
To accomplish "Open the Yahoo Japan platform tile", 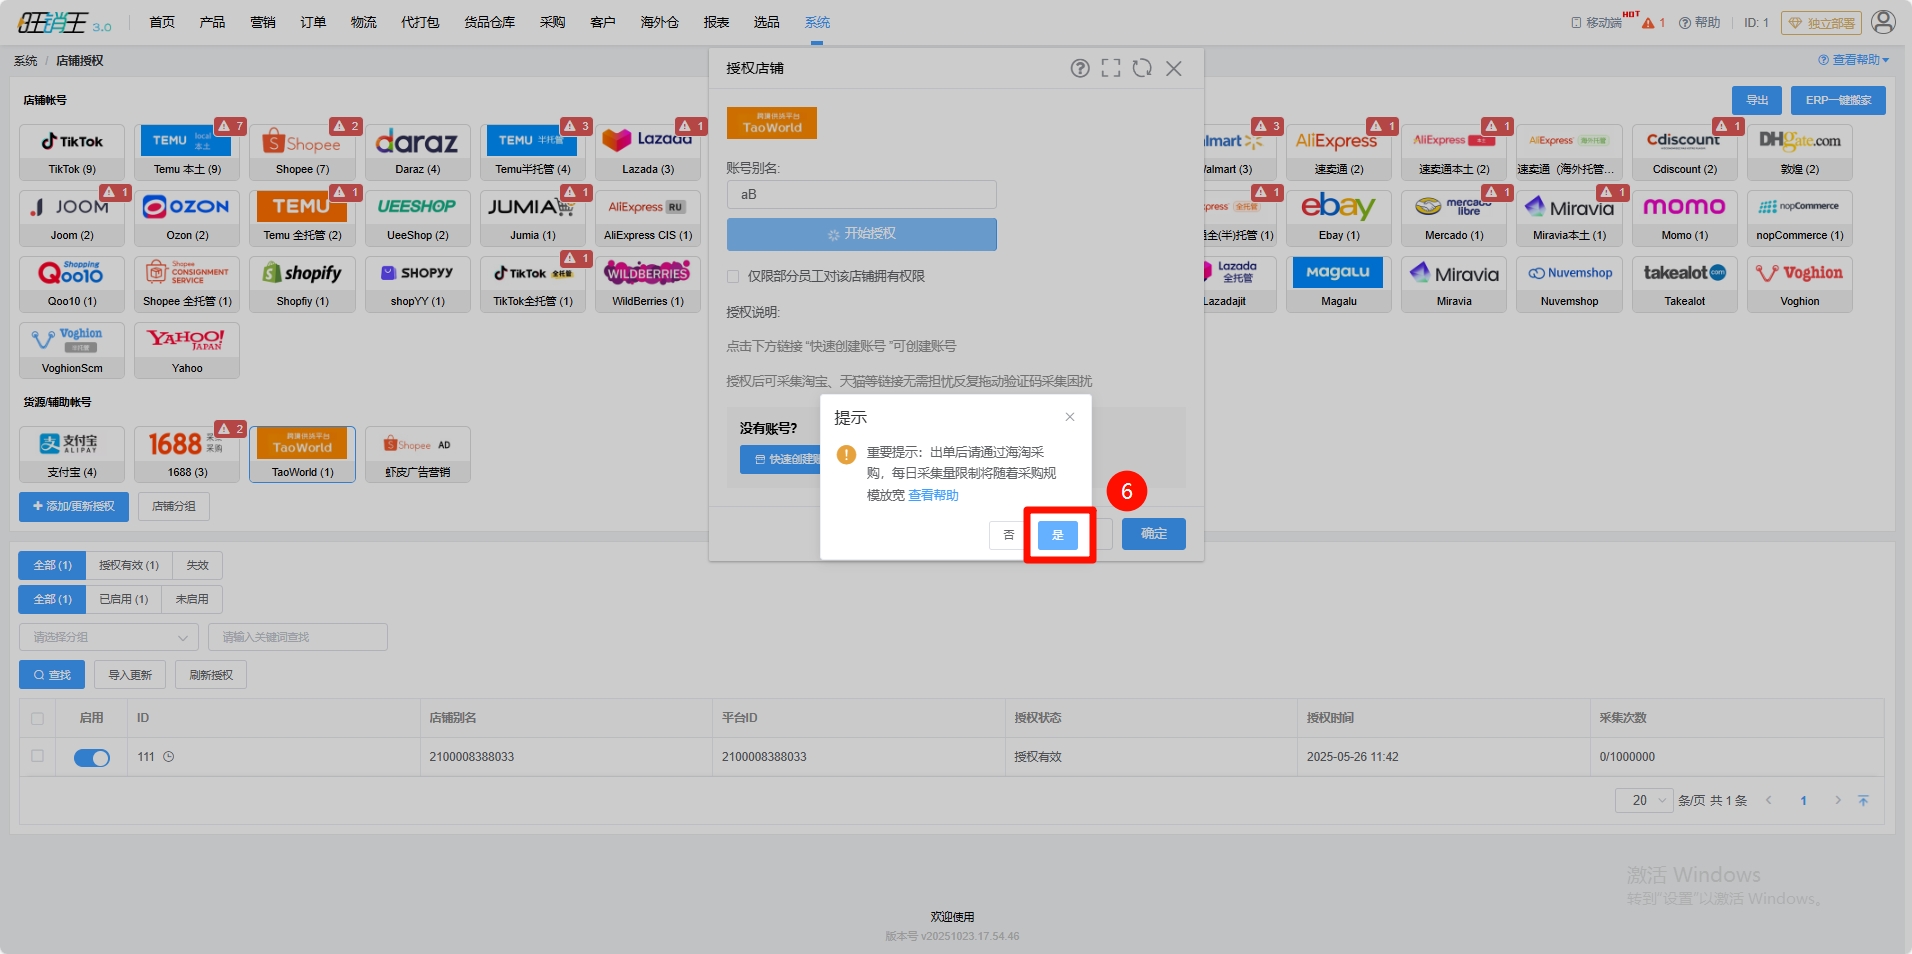I will tap(187, 349).
